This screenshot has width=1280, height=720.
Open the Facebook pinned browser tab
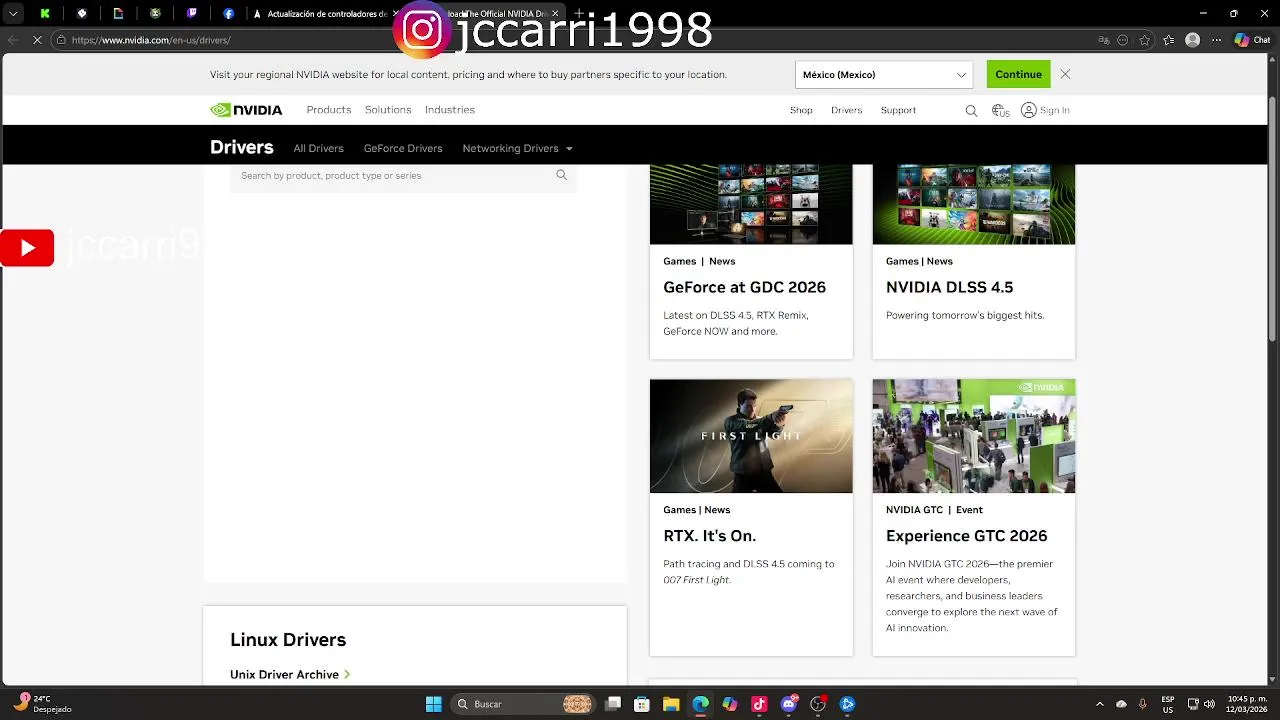pyautogui.click(x=229, y=14)
